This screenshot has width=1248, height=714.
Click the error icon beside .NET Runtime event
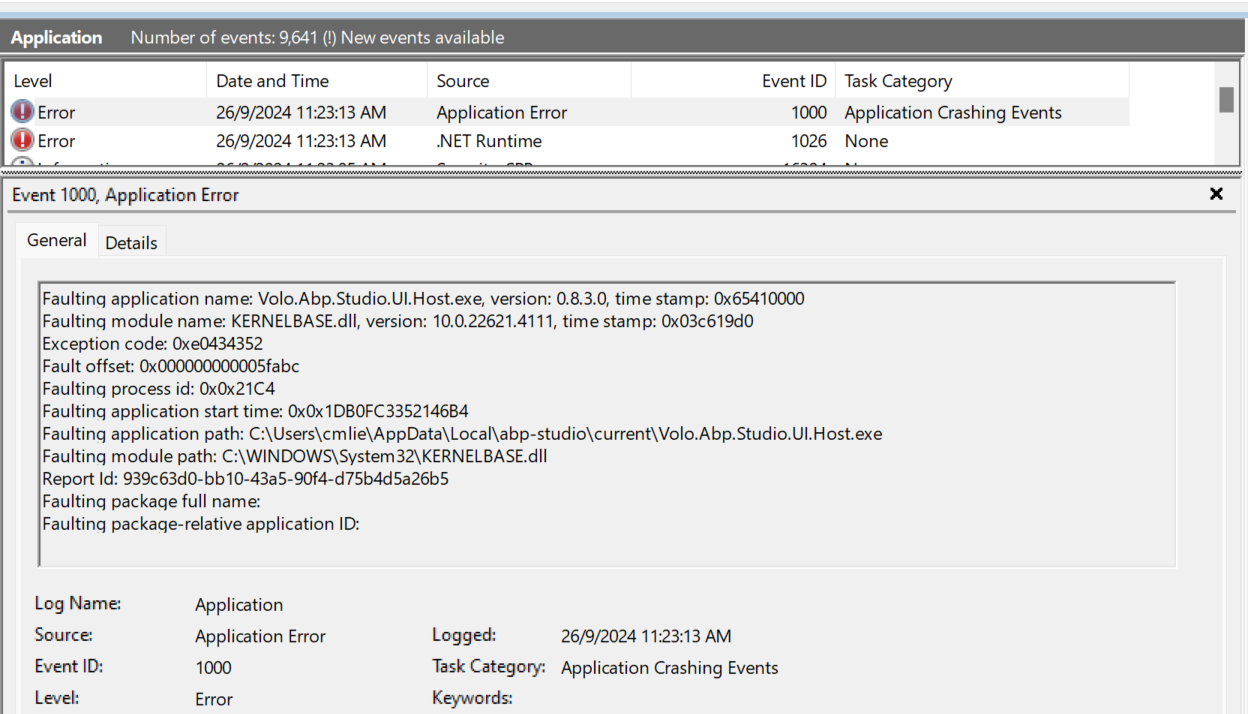tap(22, 141)
